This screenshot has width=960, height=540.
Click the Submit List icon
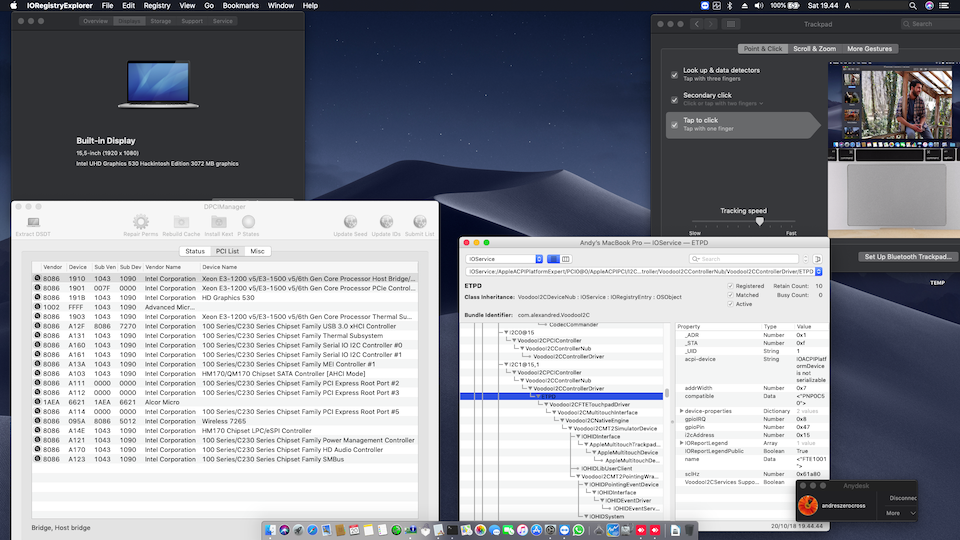point(420,222)
